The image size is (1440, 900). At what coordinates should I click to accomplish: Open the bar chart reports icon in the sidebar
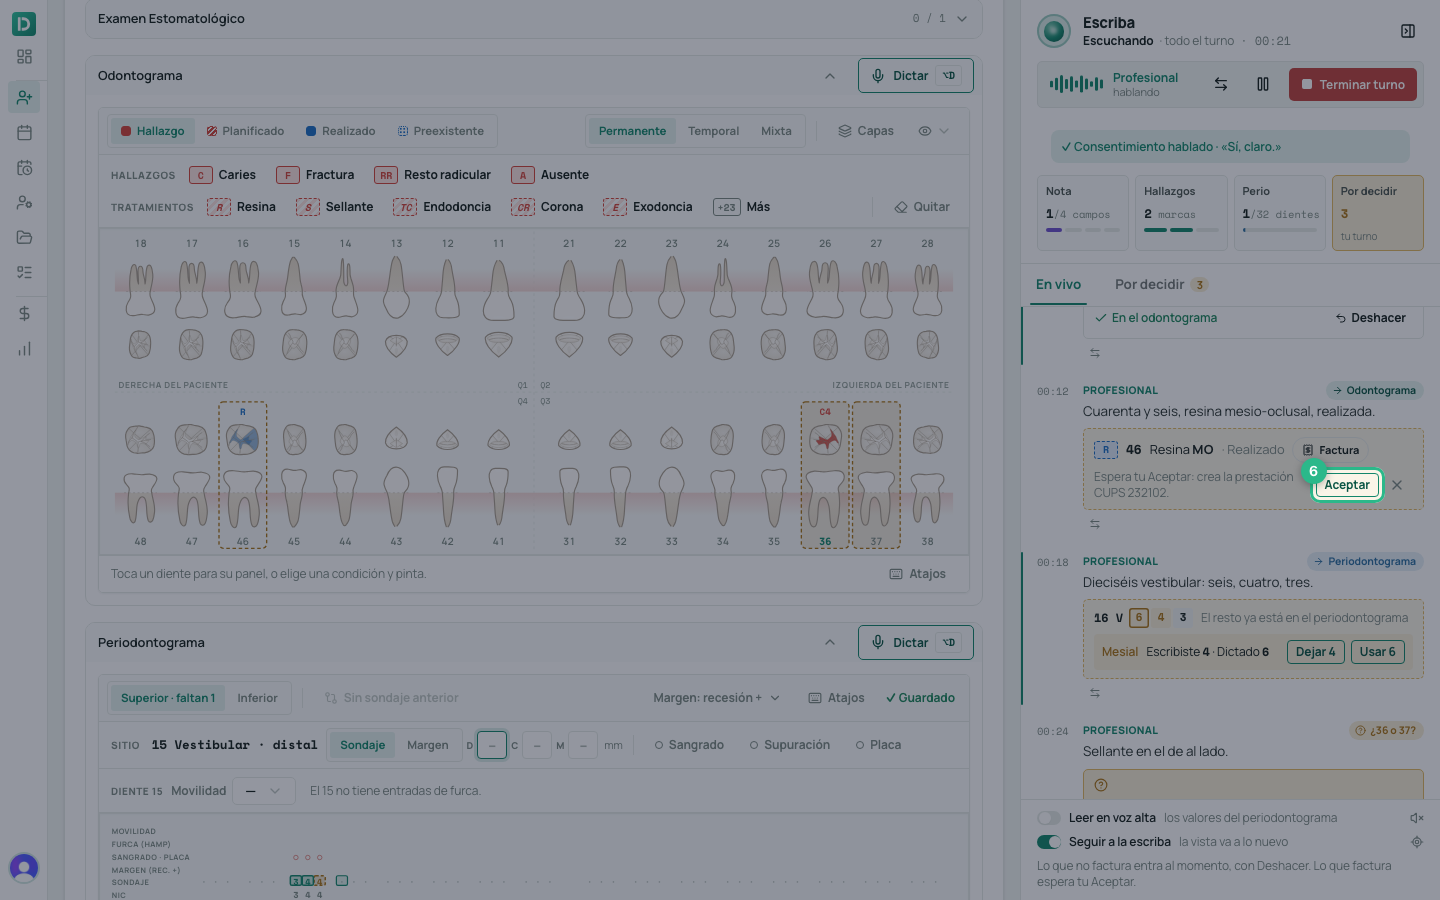(24, 349)
